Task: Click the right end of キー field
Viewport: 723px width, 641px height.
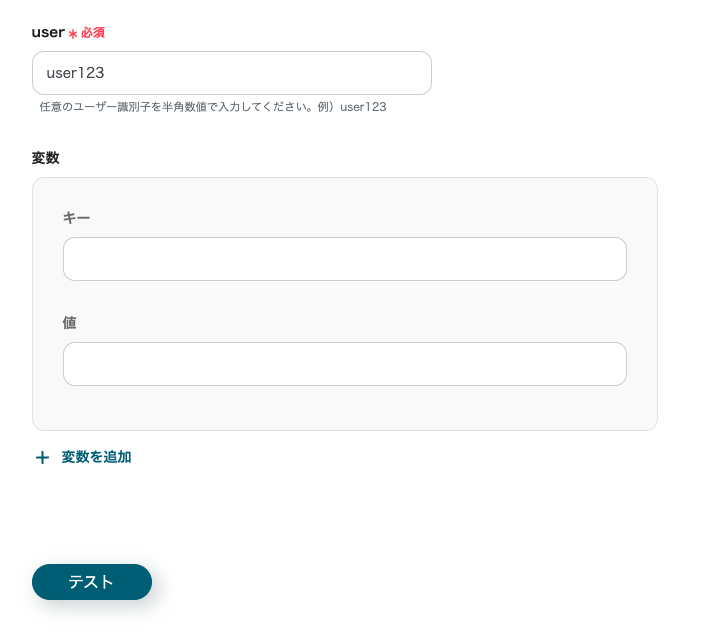Action: coord(605,259)
